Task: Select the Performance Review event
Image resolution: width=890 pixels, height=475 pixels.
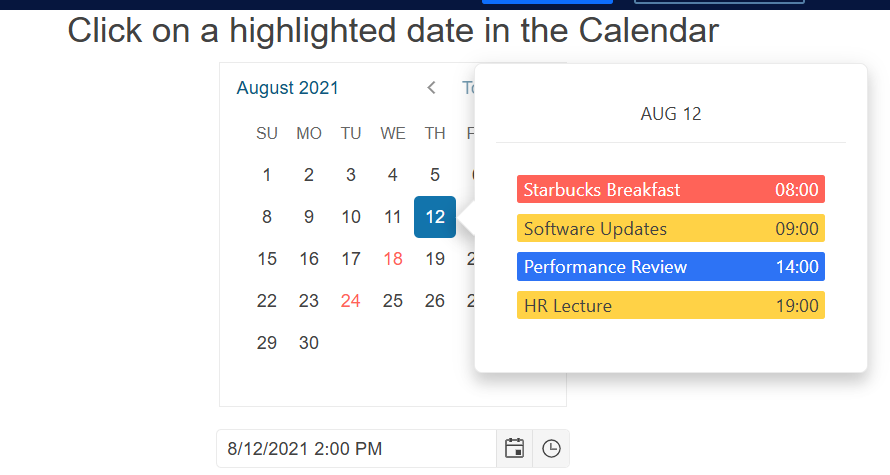Action: [670, 267]
